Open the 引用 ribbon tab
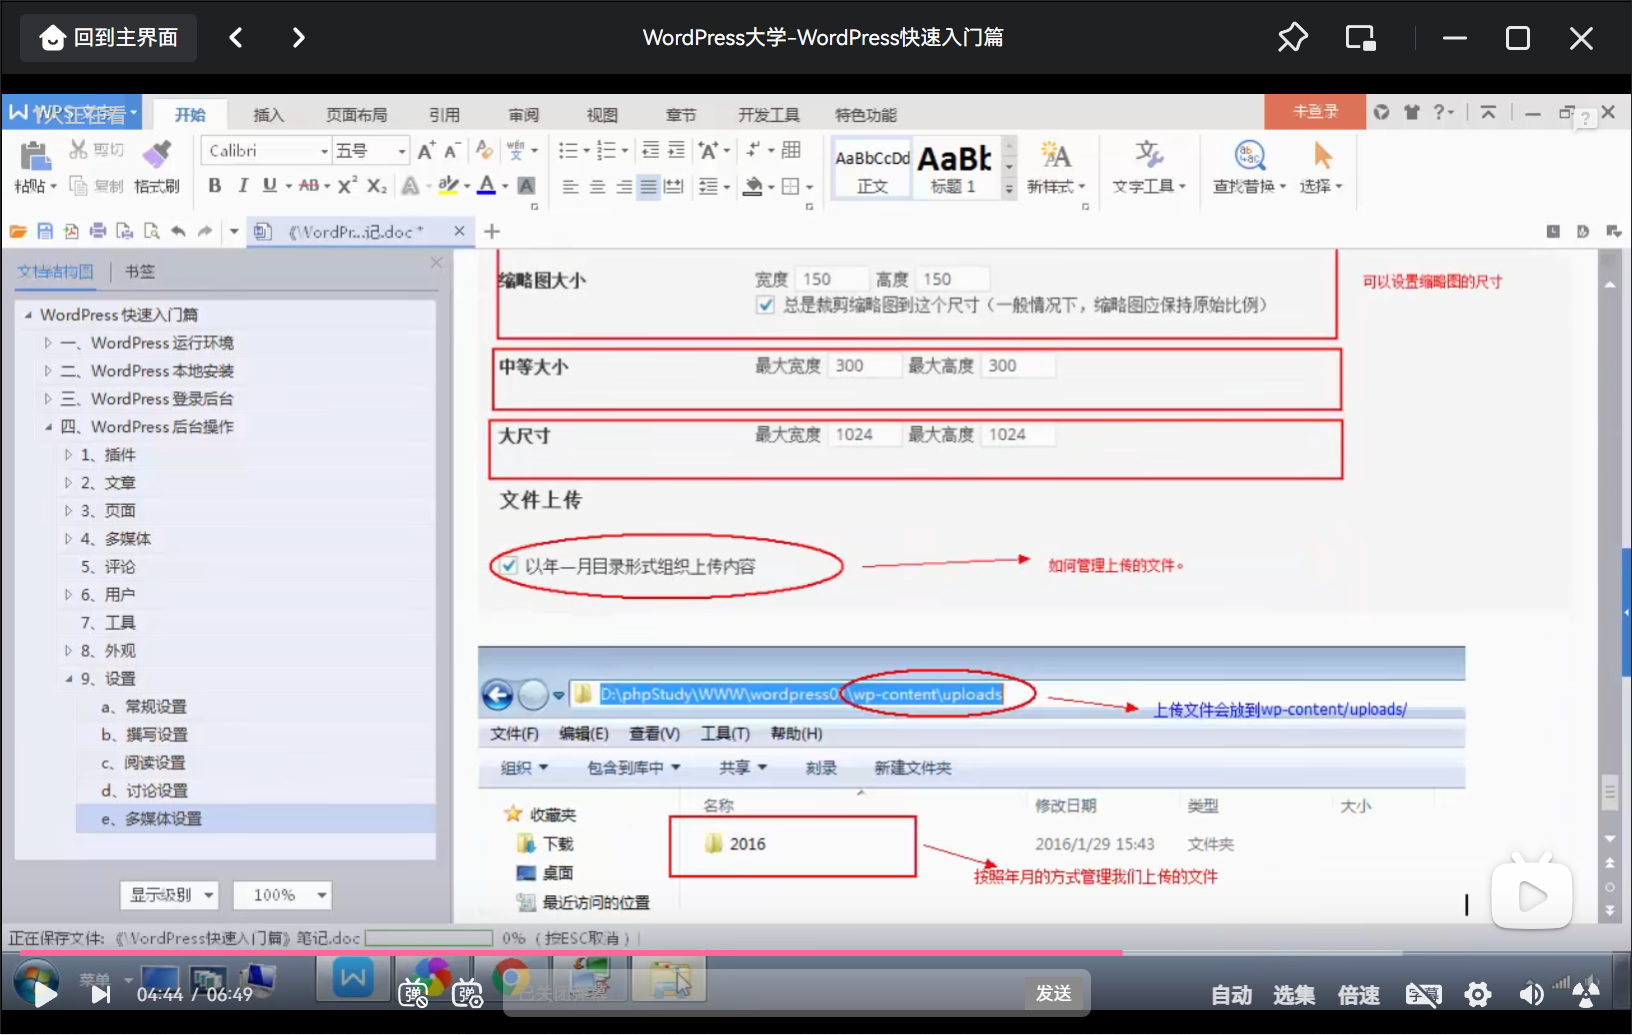1632x1035 pixels. pyautogui.click(x=445, y=115)
